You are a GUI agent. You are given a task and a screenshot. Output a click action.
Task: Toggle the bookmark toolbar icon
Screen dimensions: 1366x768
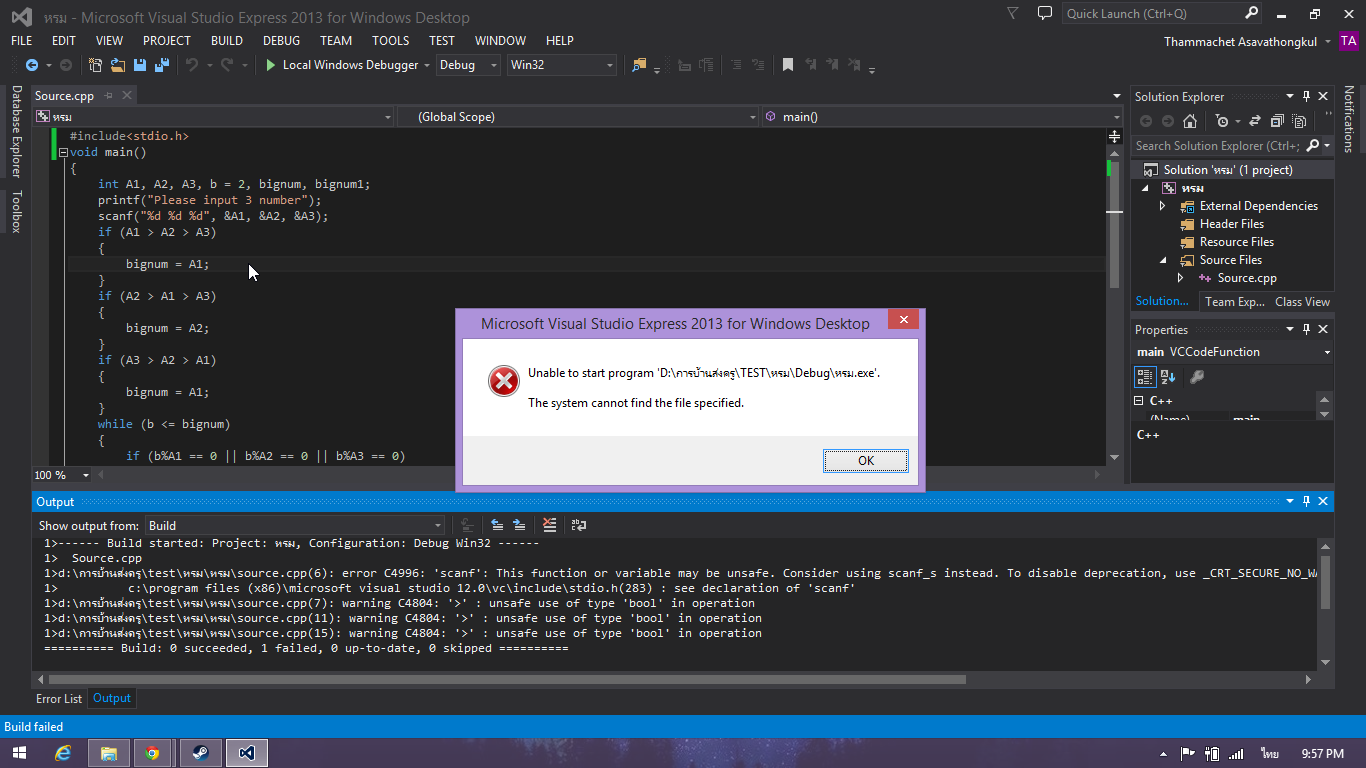pos(788,65)
